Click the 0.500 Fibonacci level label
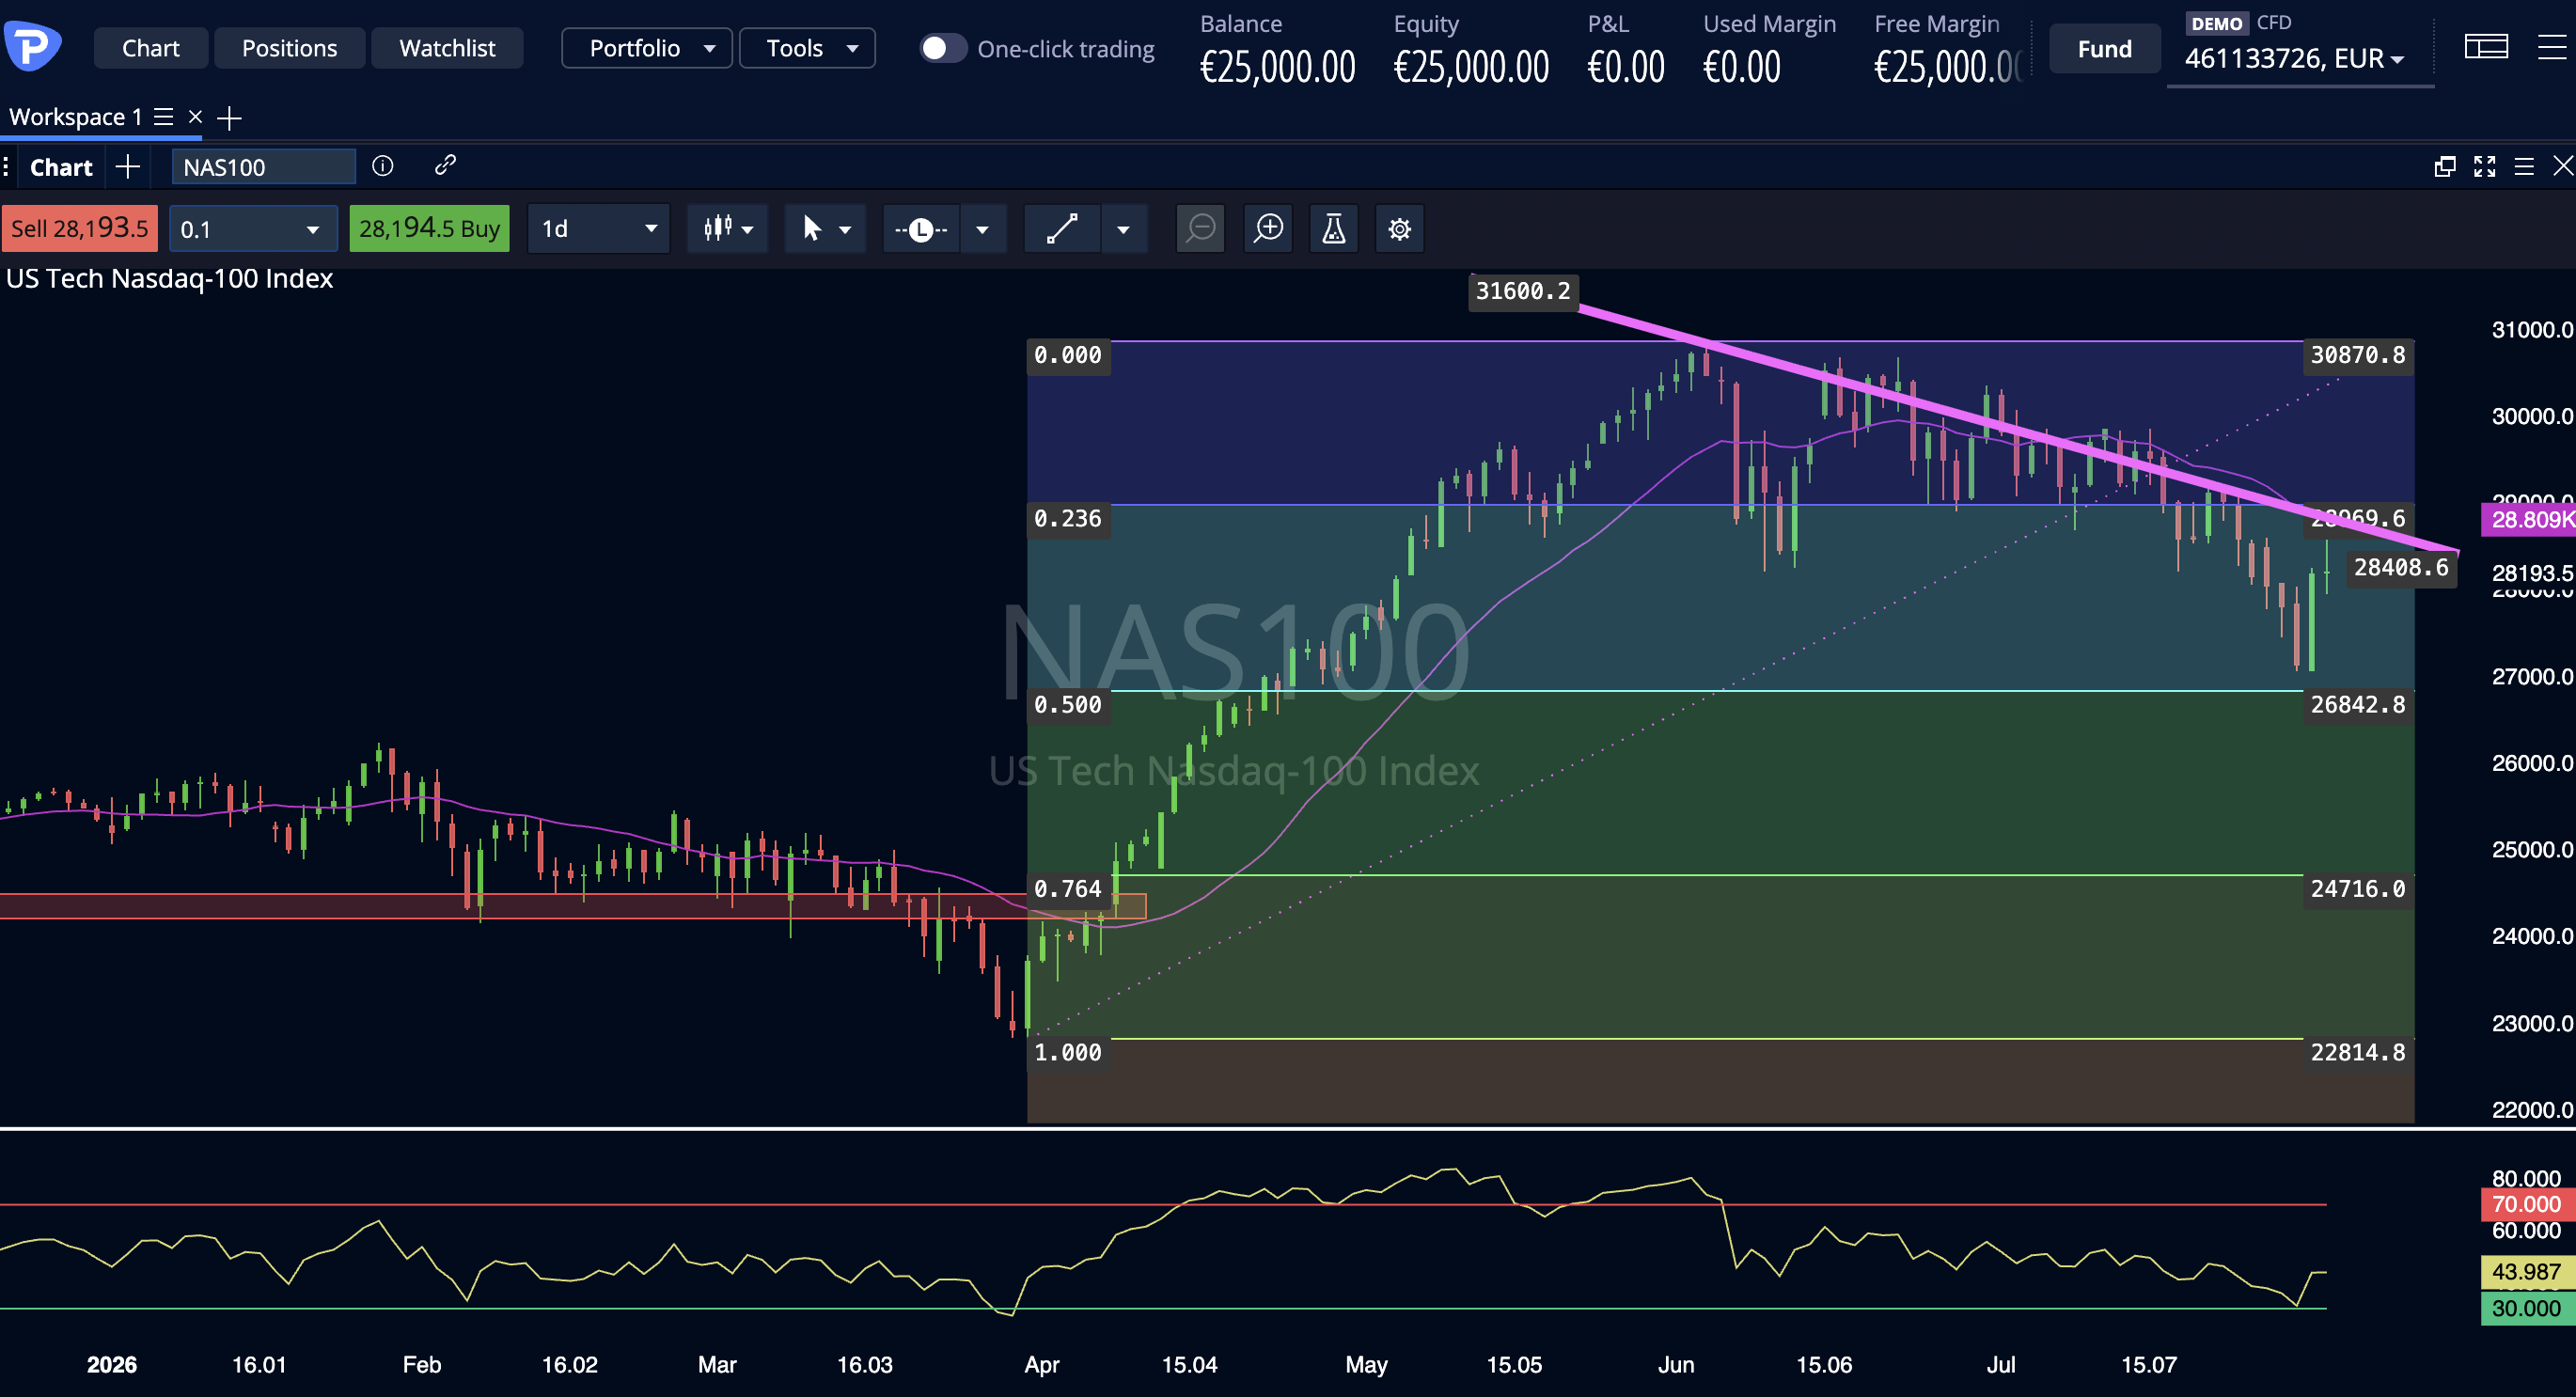Screen dimensions: 2576x1397 tap(1068, 705)
